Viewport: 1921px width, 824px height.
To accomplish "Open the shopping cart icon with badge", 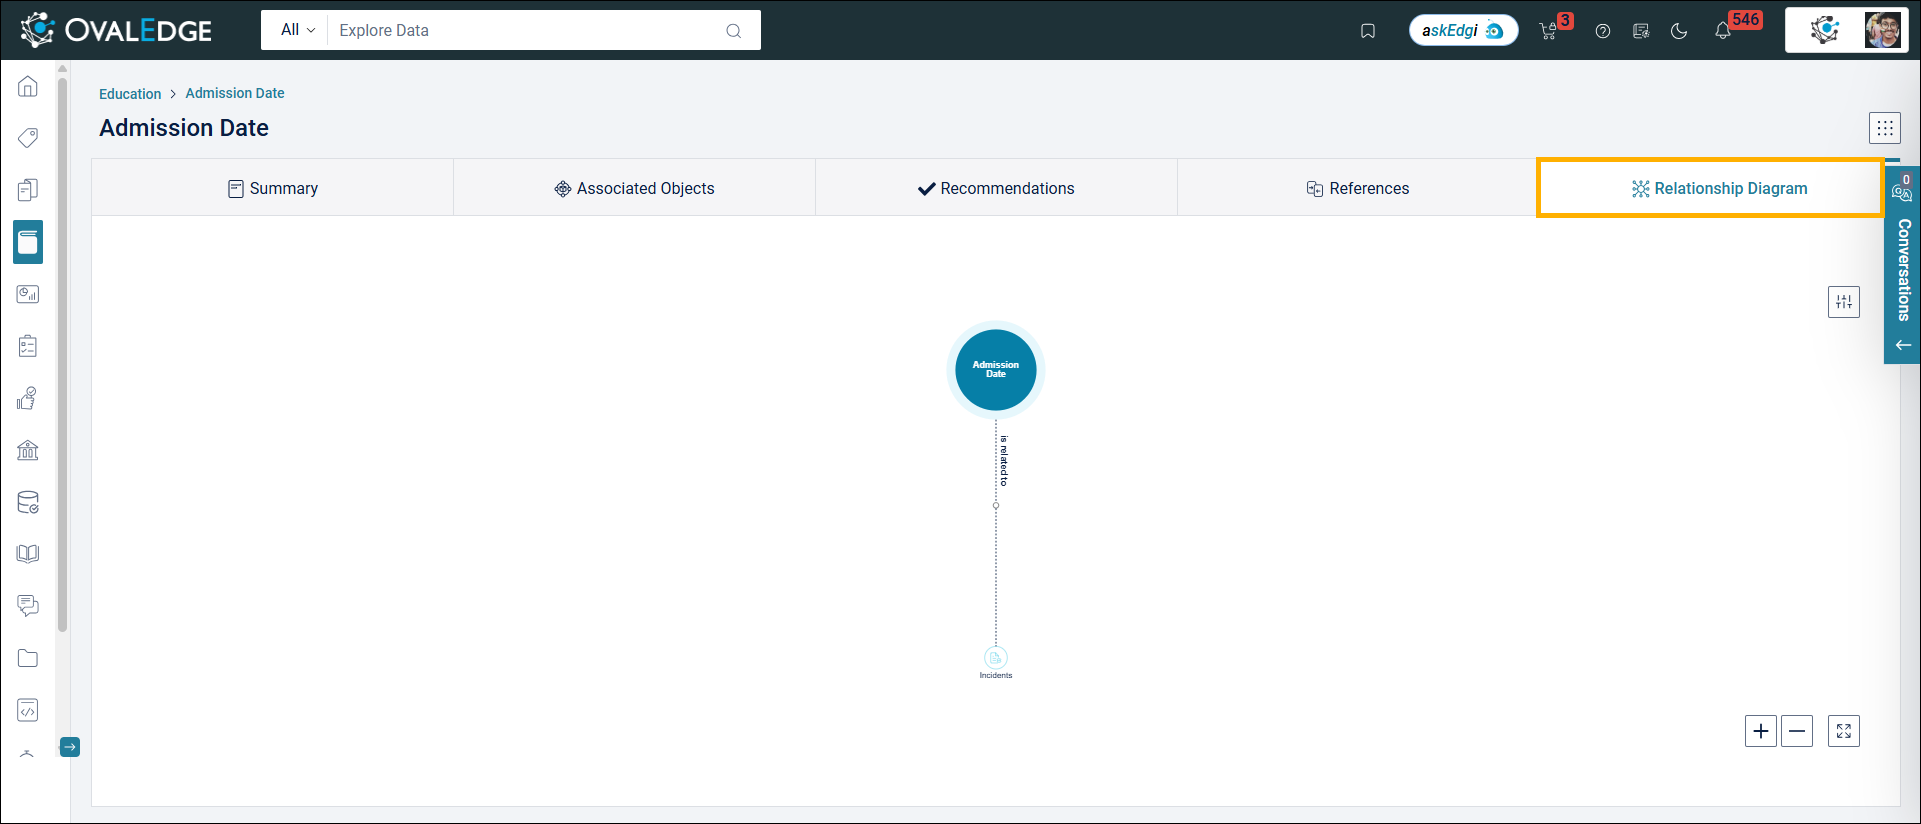I will click(1549, 31).
